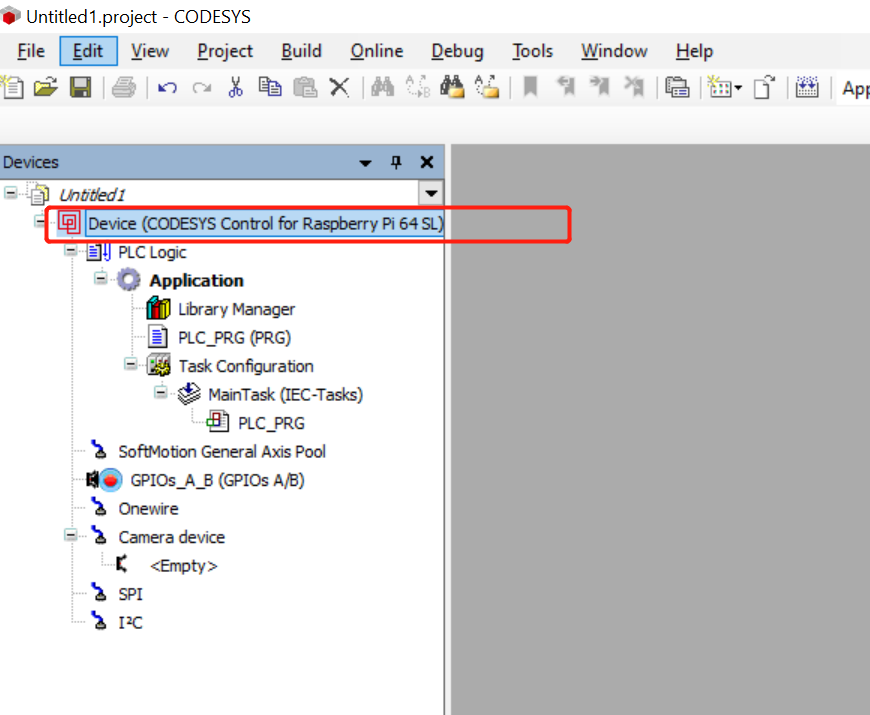
Task: Go to next bookmark icon
Action: 600,87
